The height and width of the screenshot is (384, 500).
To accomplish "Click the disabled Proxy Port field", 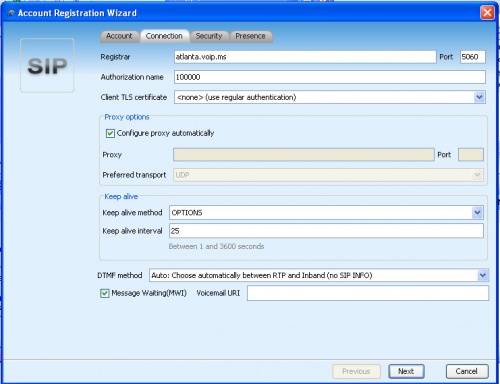I will [471, 155].
